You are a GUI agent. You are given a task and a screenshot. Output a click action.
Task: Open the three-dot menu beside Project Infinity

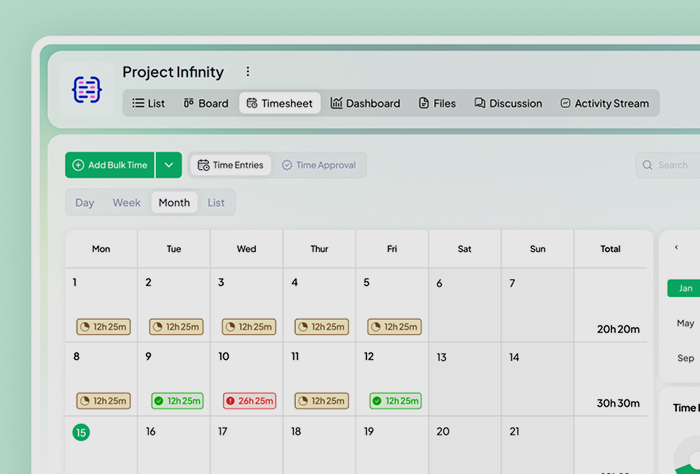(248, 71)
